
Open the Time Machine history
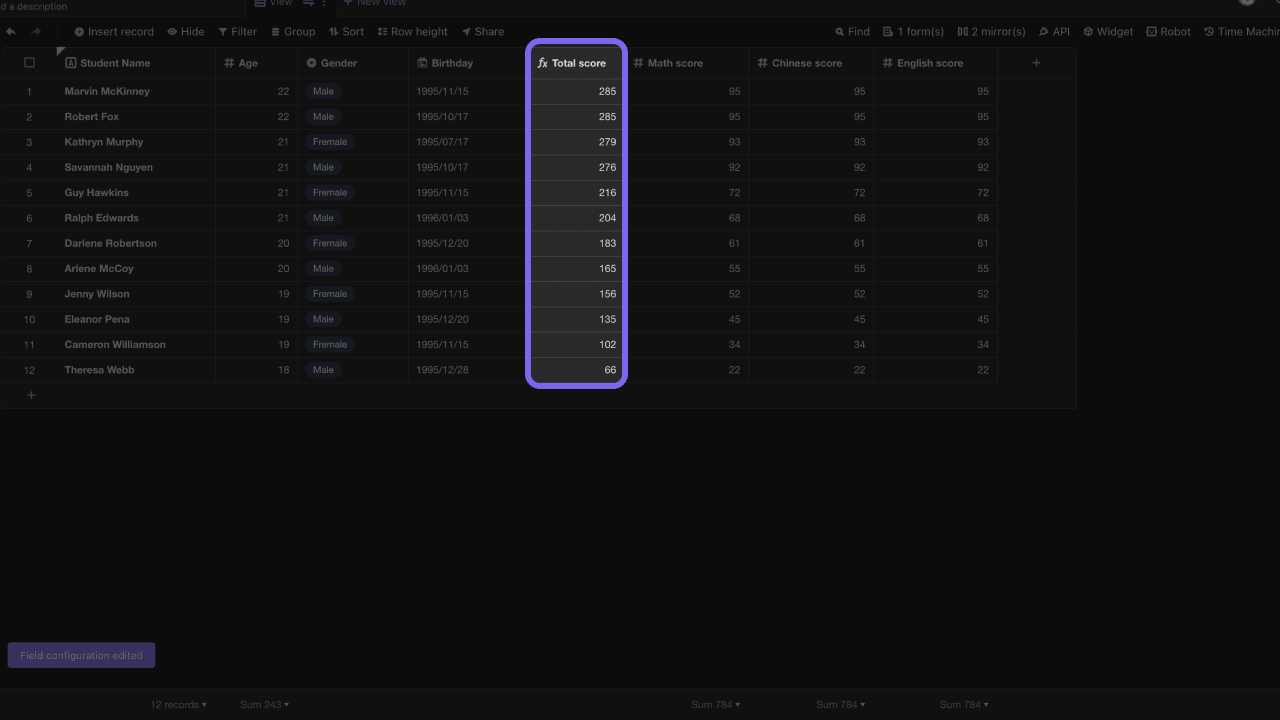(1241, 32)
